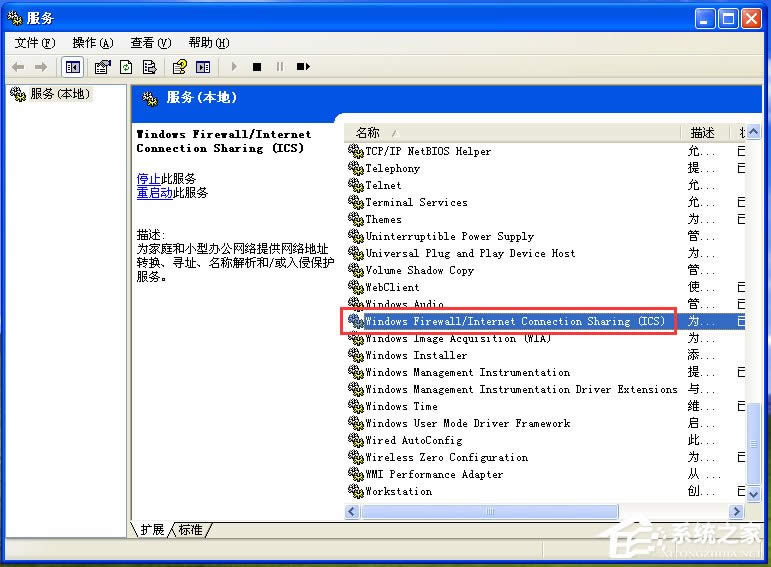The height and width of the screenshot is (567, 771).
Task: Click the 停止 link to stop the service
Action: 148,179
